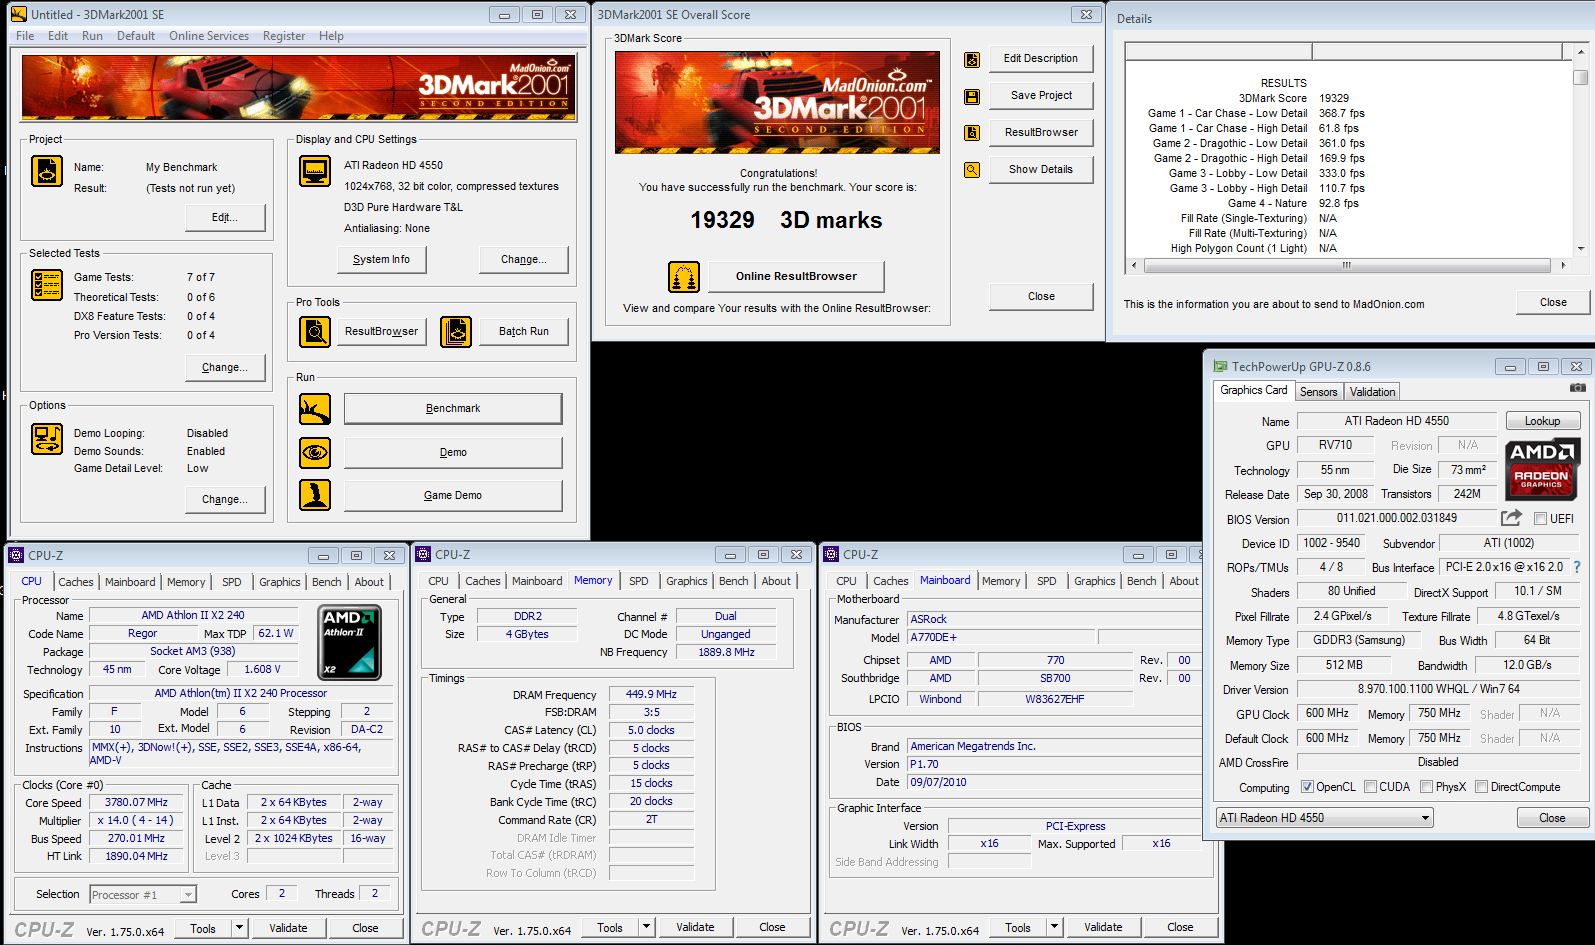
Task: Toggle the DirectCompute checkbox in GPU-Z
Action: [1482, 787]
